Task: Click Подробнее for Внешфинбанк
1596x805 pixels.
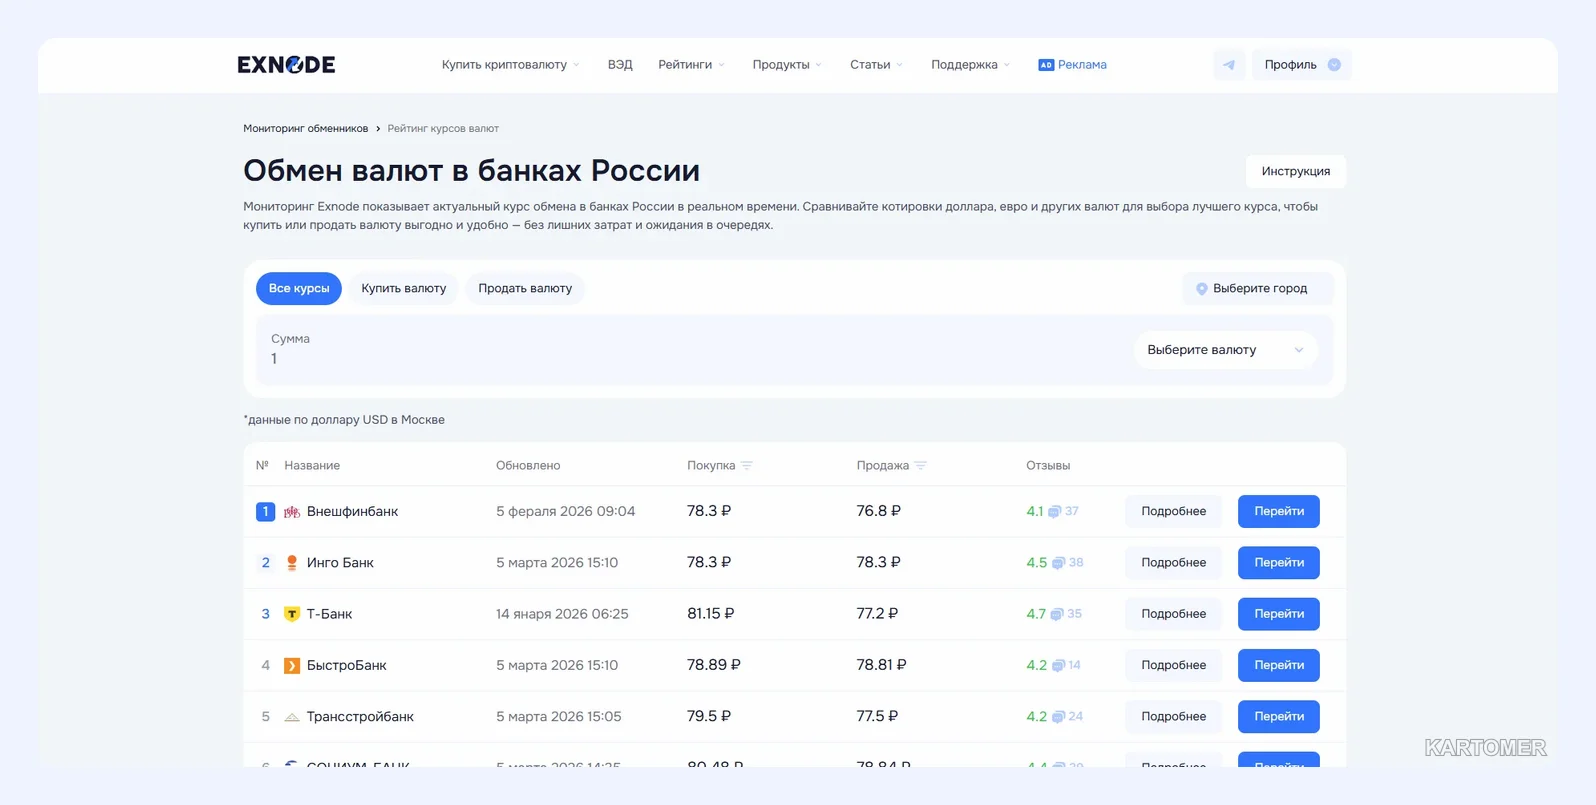Action: click(x=1174, y=511)
